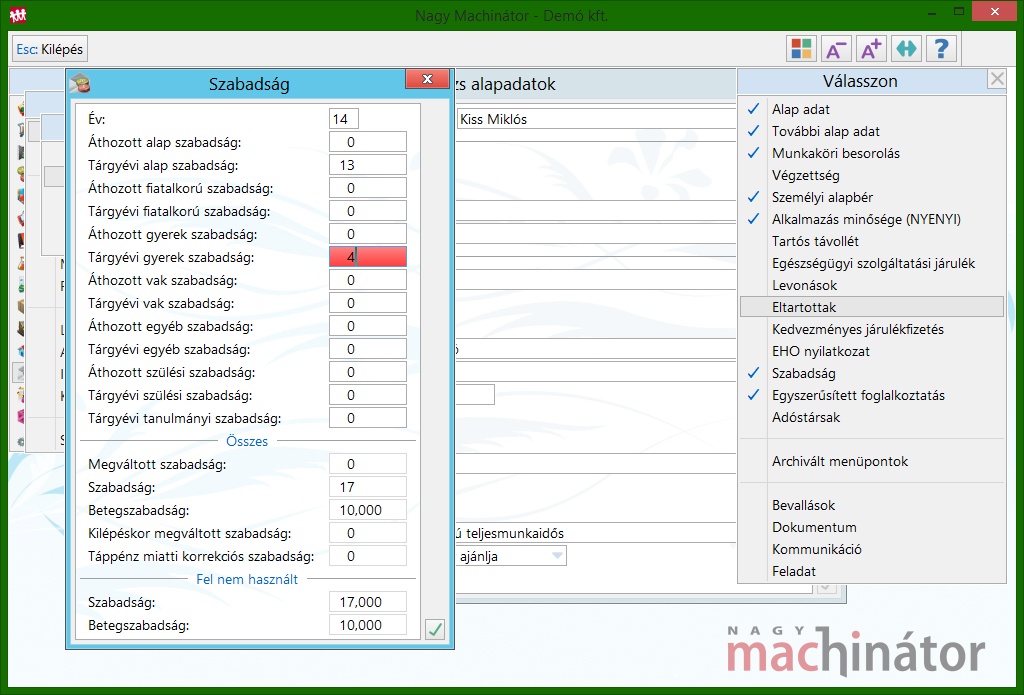Screen dimensions: 1024x695
Task: Open the colored tiles menu icon
Action: click(801, 49)
